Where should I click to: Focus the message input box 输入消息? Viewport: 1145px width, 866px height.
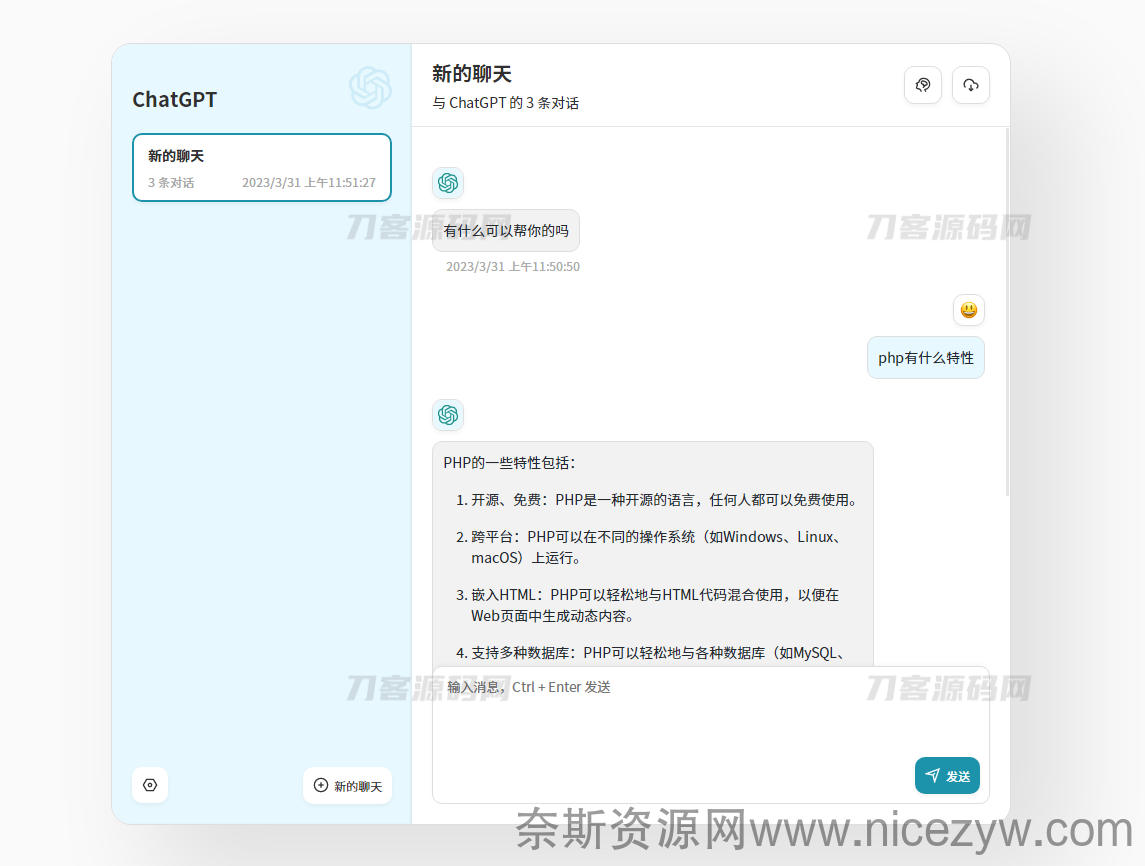point(711,735)
